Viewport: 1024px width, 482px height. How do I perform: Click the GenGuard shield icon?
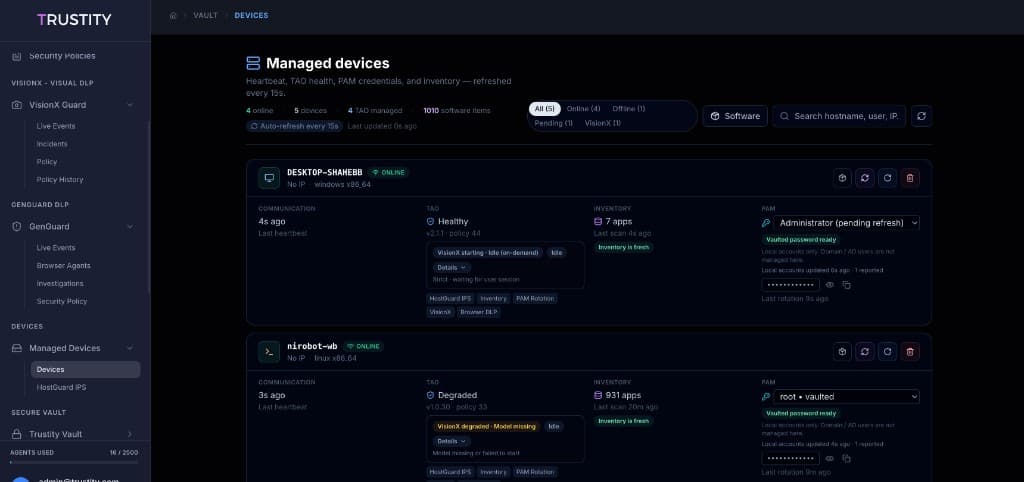pos(17,227)
